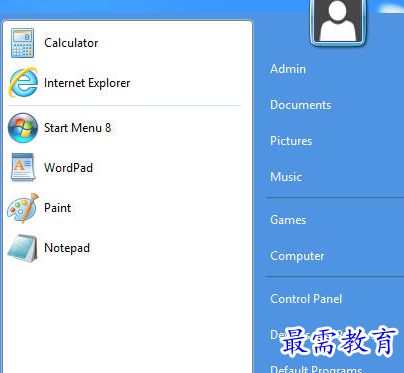The image size is (404, 373).
Task: Click the Start Menu 8 label
Action: 77,128
